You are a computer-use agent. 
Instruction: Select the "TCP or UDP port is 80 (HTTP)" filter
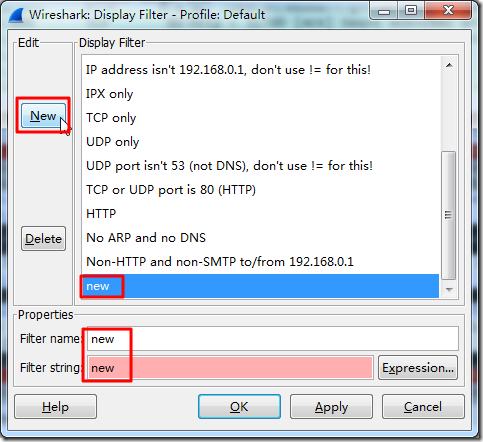click(260, 190)
